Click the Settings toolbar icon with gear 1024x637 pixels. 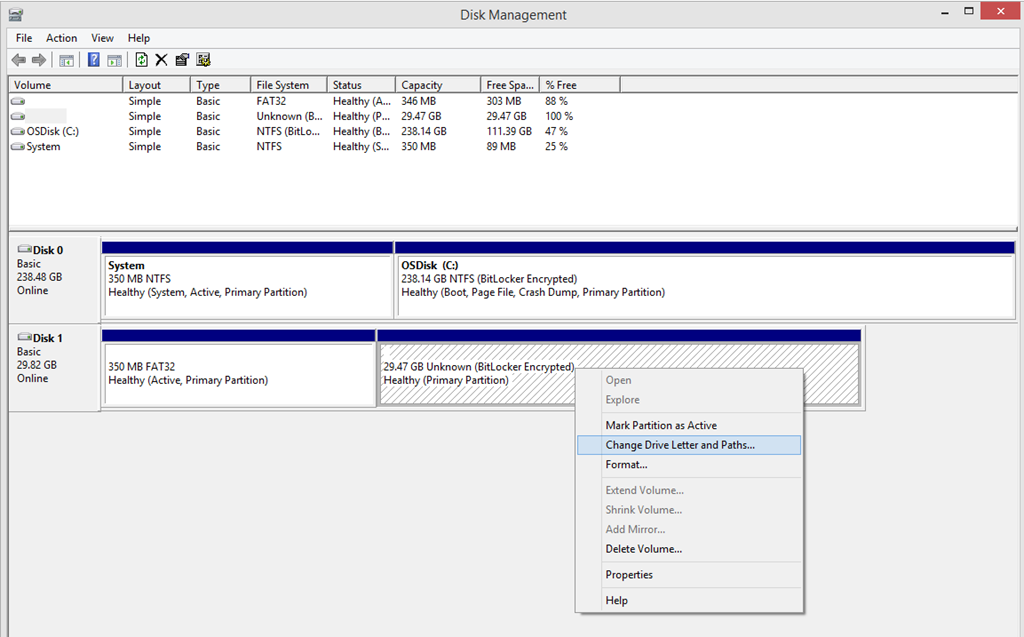click(203, 60)
